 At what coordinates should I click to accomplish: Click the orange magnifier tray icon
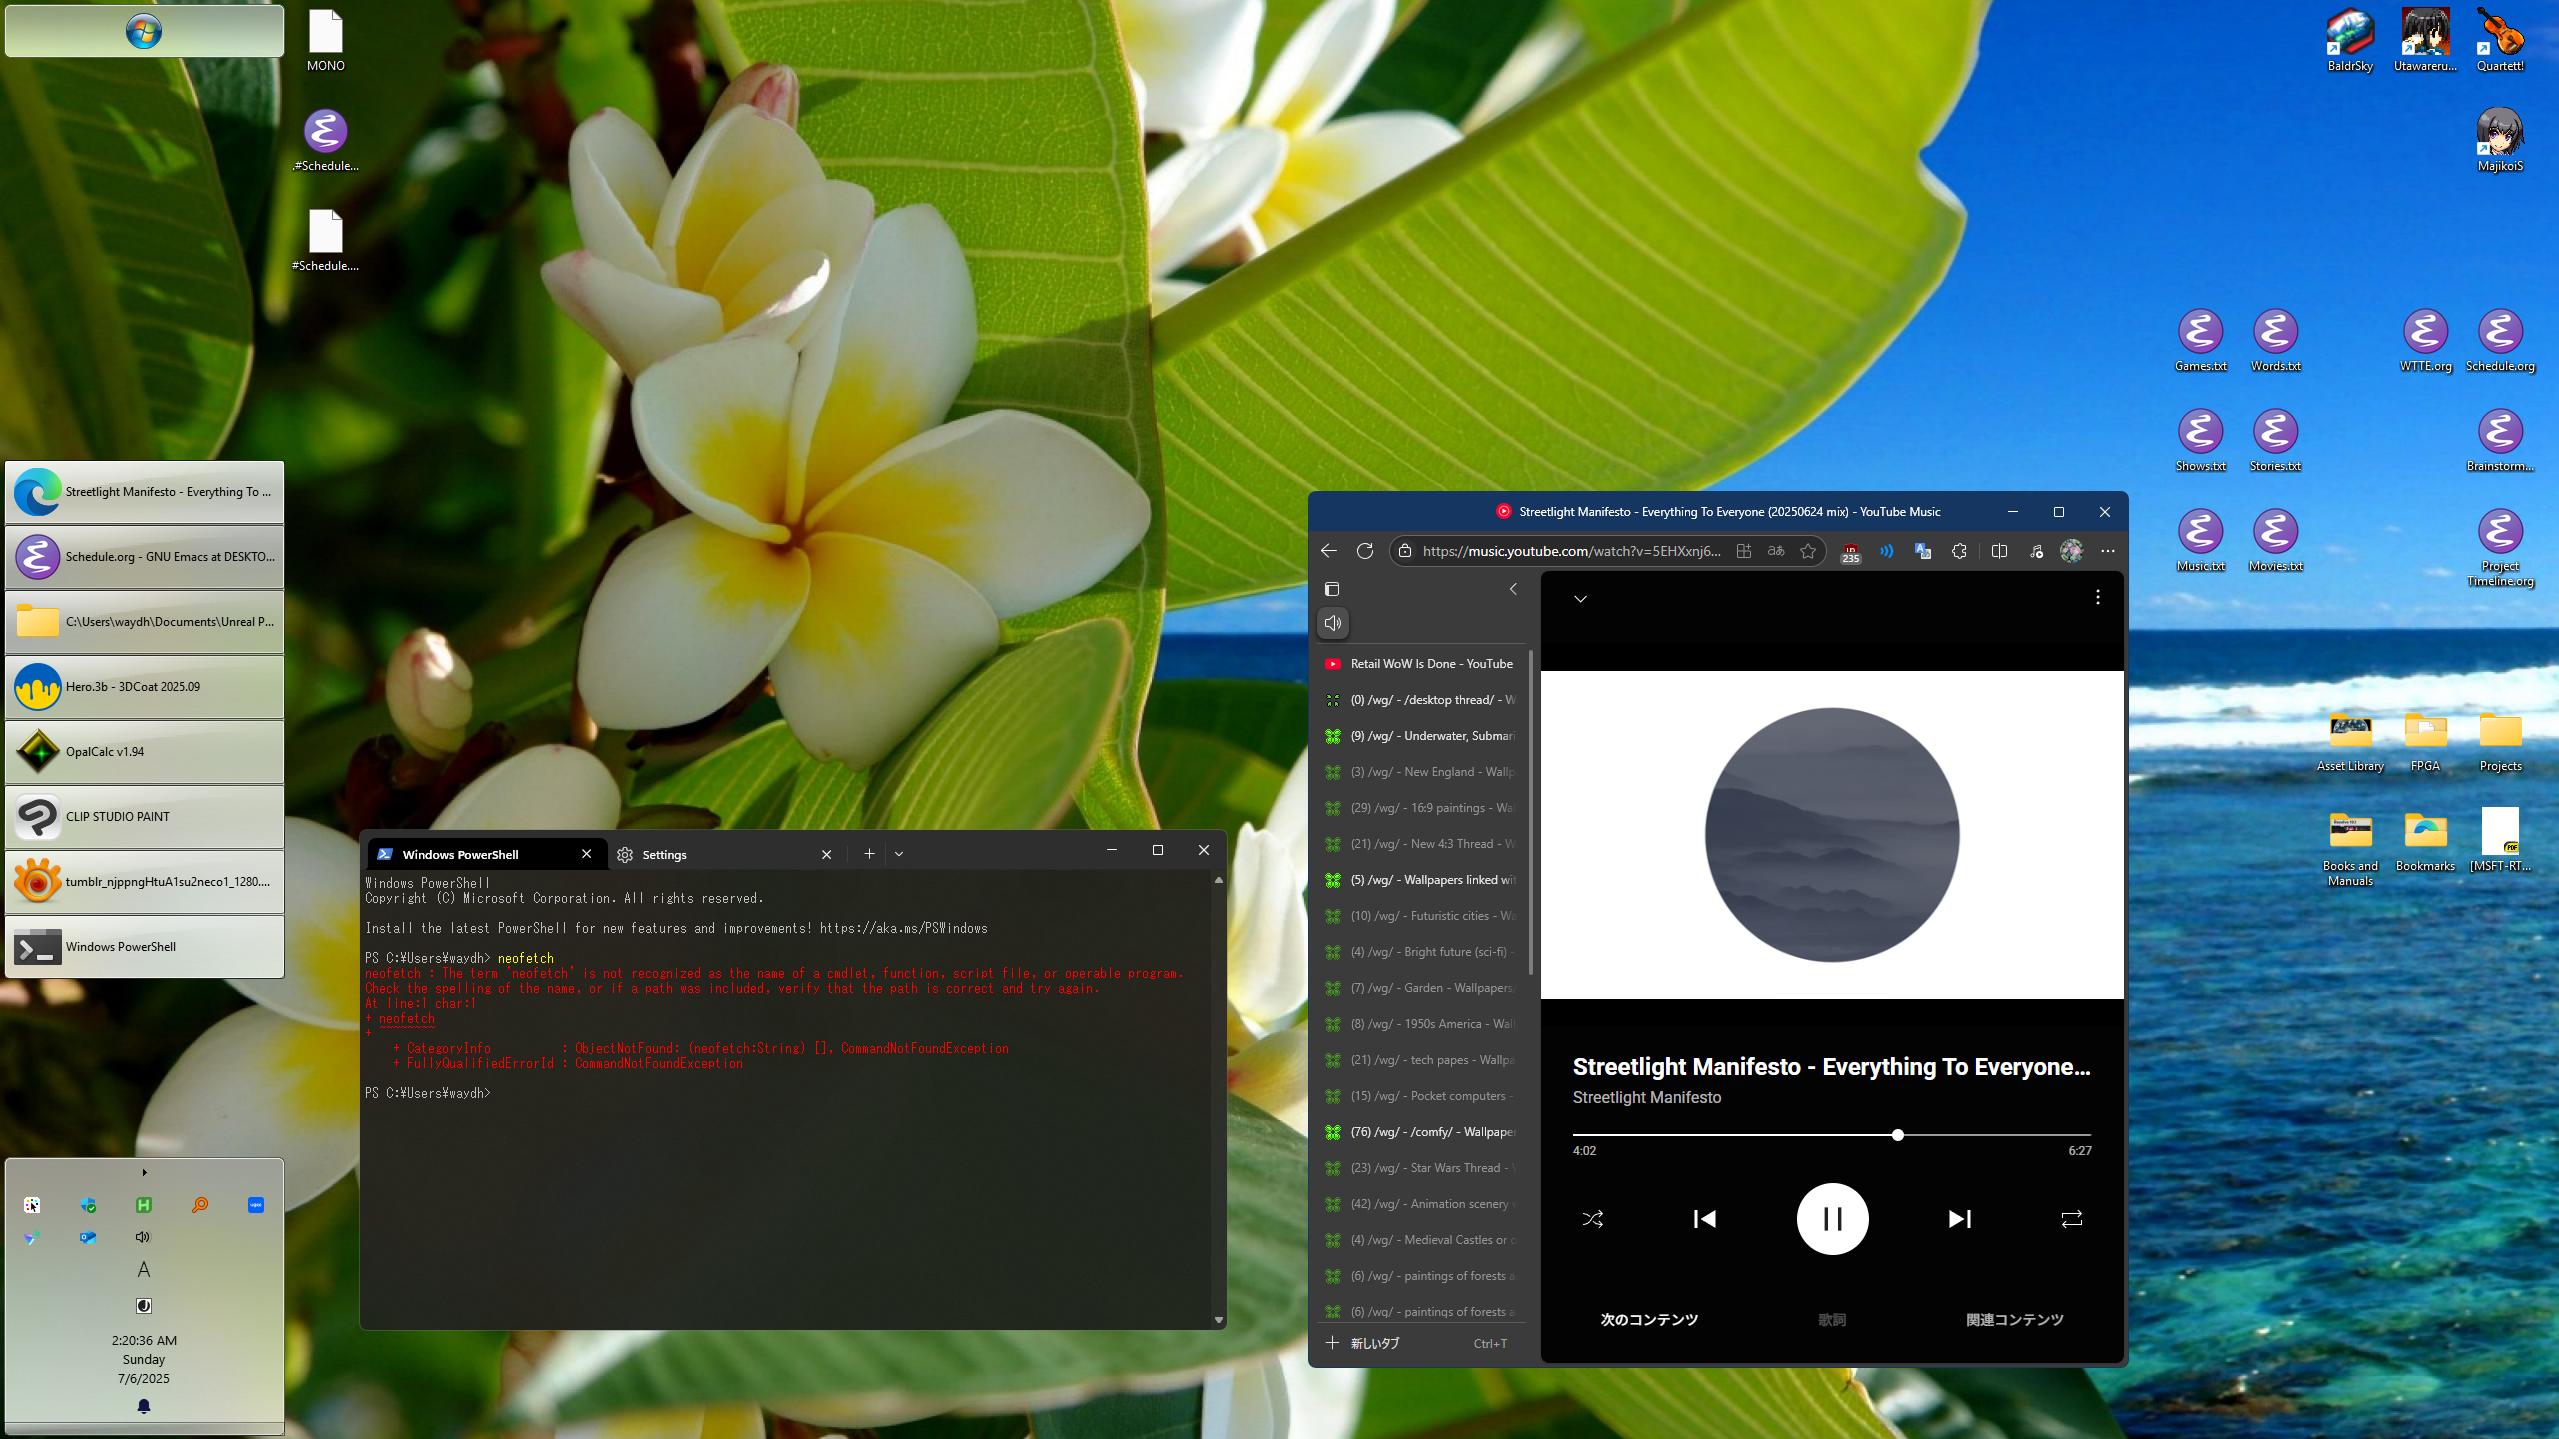pos(200,1205)
